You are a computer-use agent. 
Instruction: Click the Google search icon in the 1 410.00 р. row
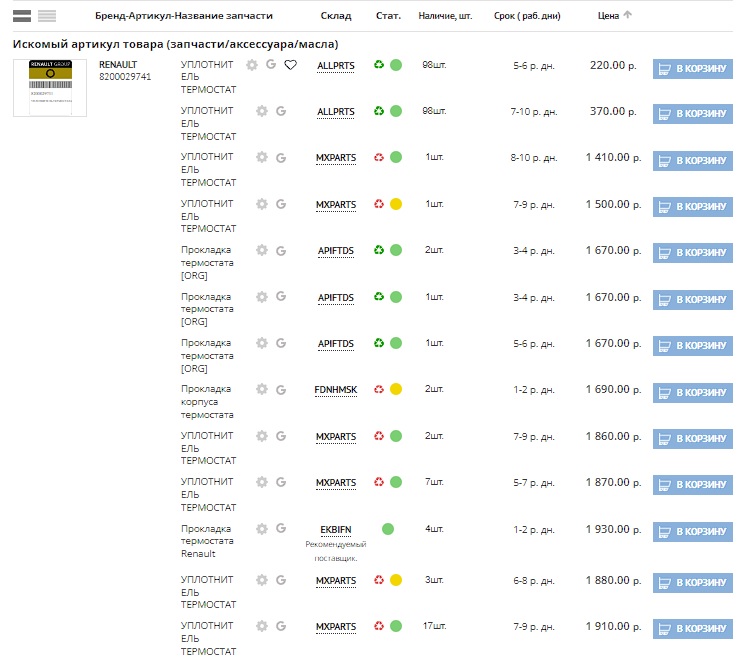point(281,158)
